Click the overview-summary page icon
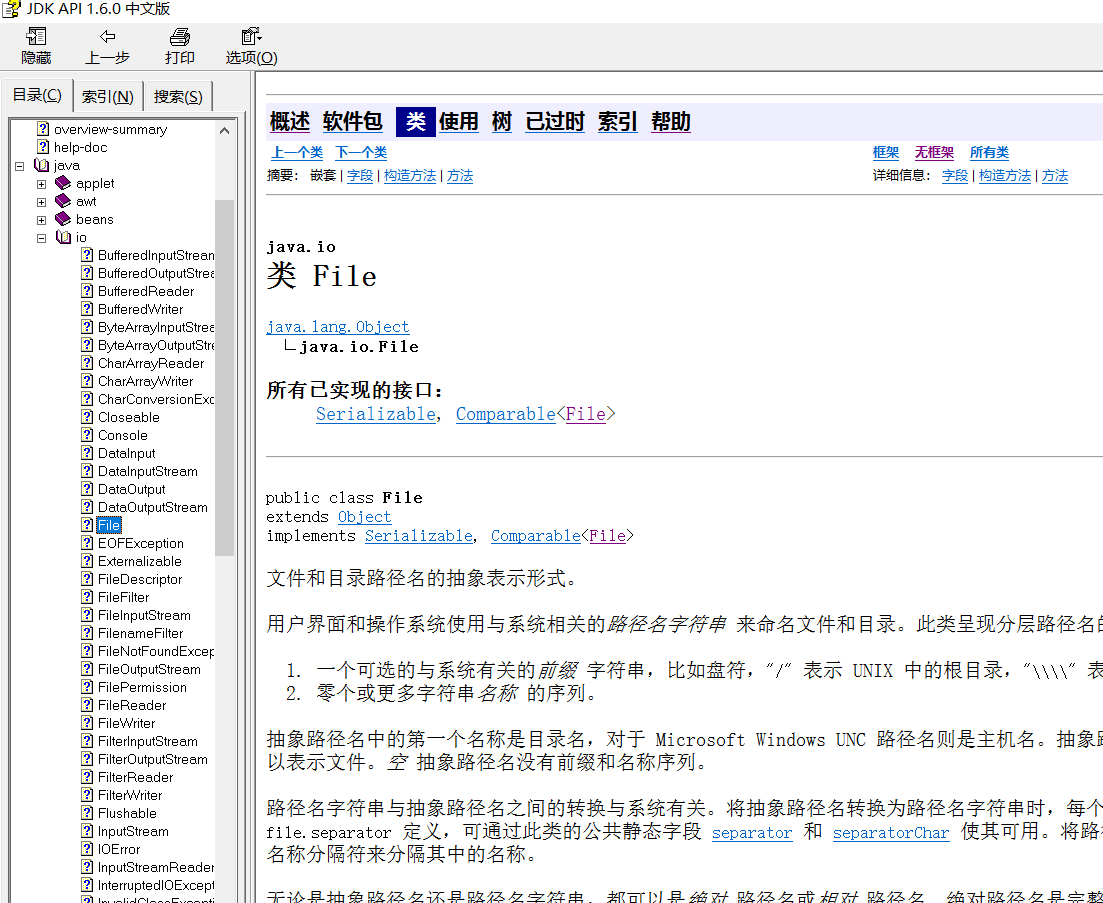This screenshot has height=903, width=1103. tap(43, 129)
